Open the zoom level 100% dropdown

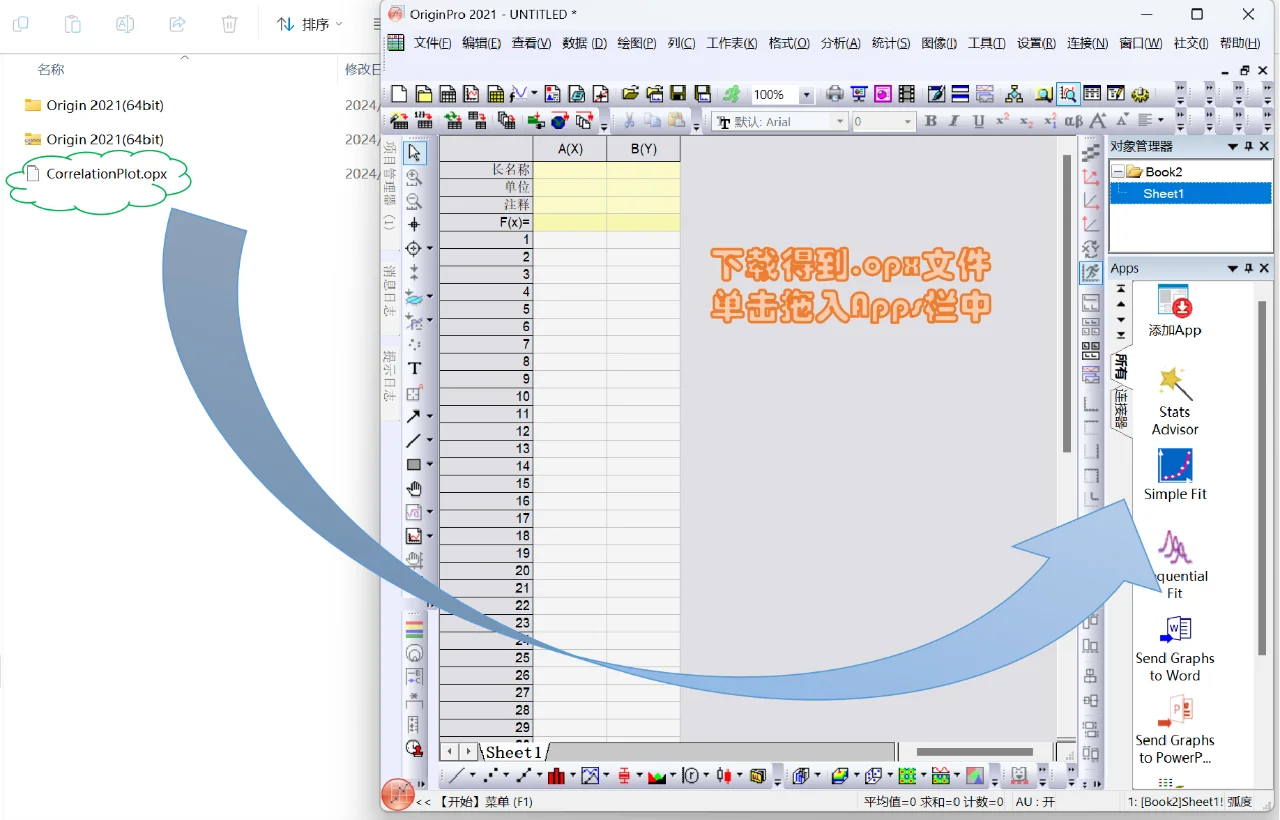[806, 95]
